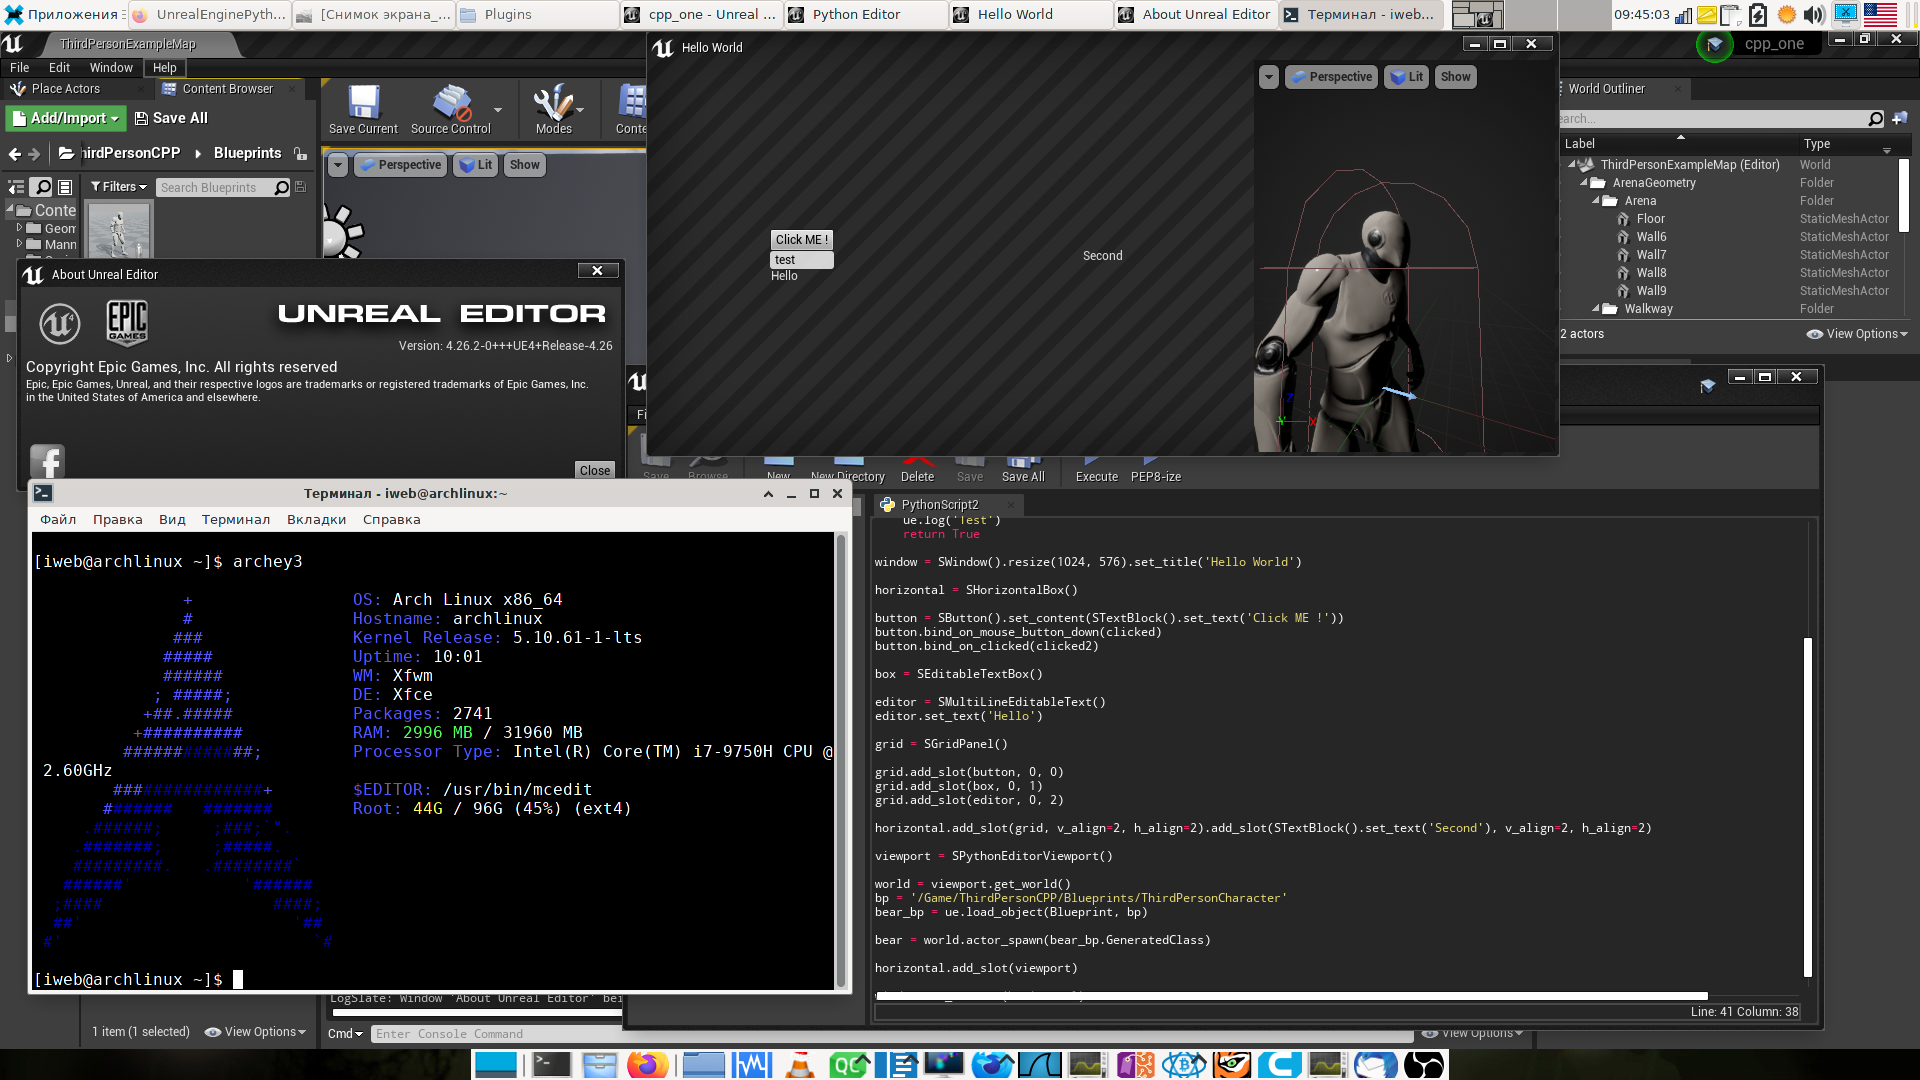Go back in Content Browser history
The width and height of the screenshot is (1920, 1080).
[14, 154]
